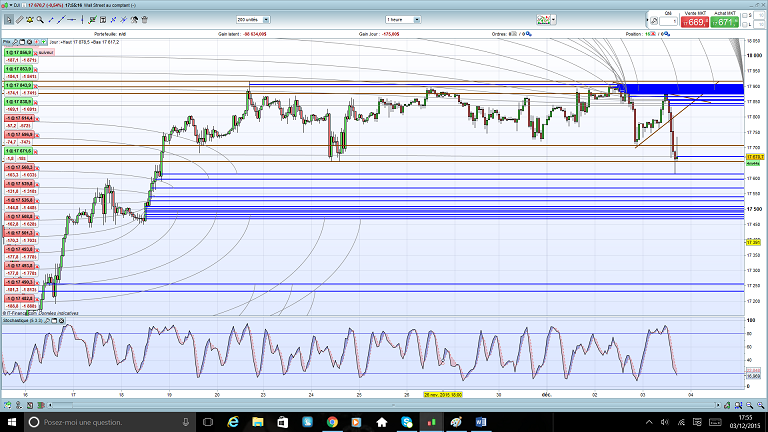Click the red Vente MKT sell button
Image resolution: width=768 pixels, height=432 pixels.
pyautogui.click(x=696, y=20)
